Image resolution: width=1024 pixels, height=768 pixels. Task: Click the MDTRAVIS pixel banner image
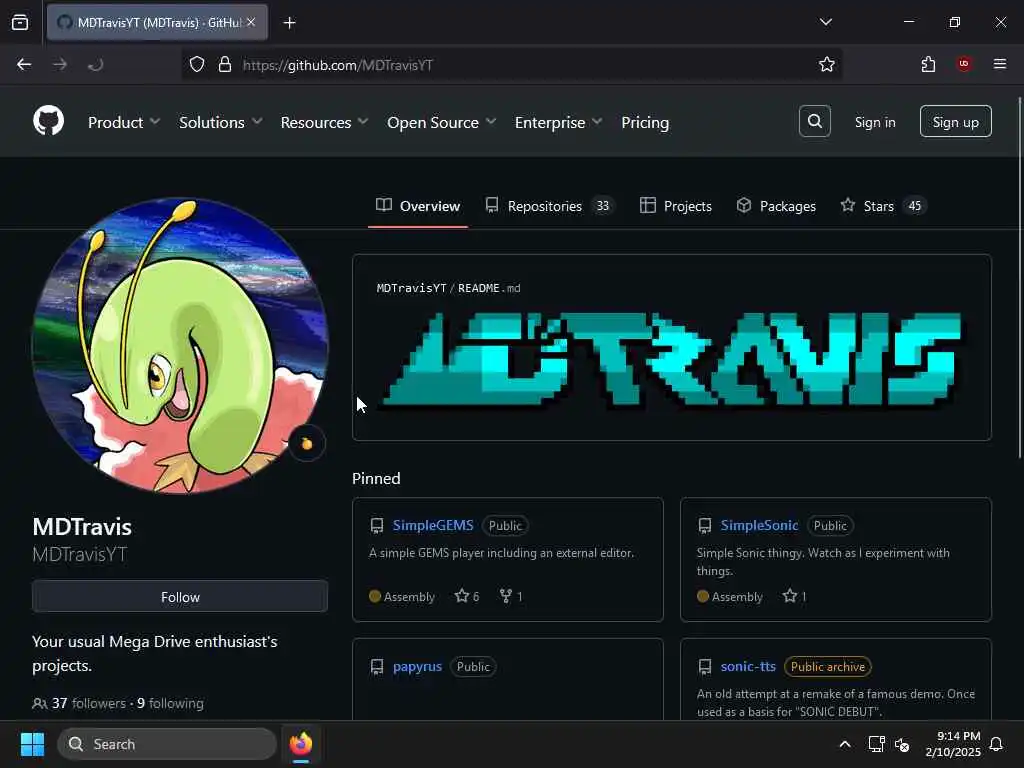coord(671,360)
